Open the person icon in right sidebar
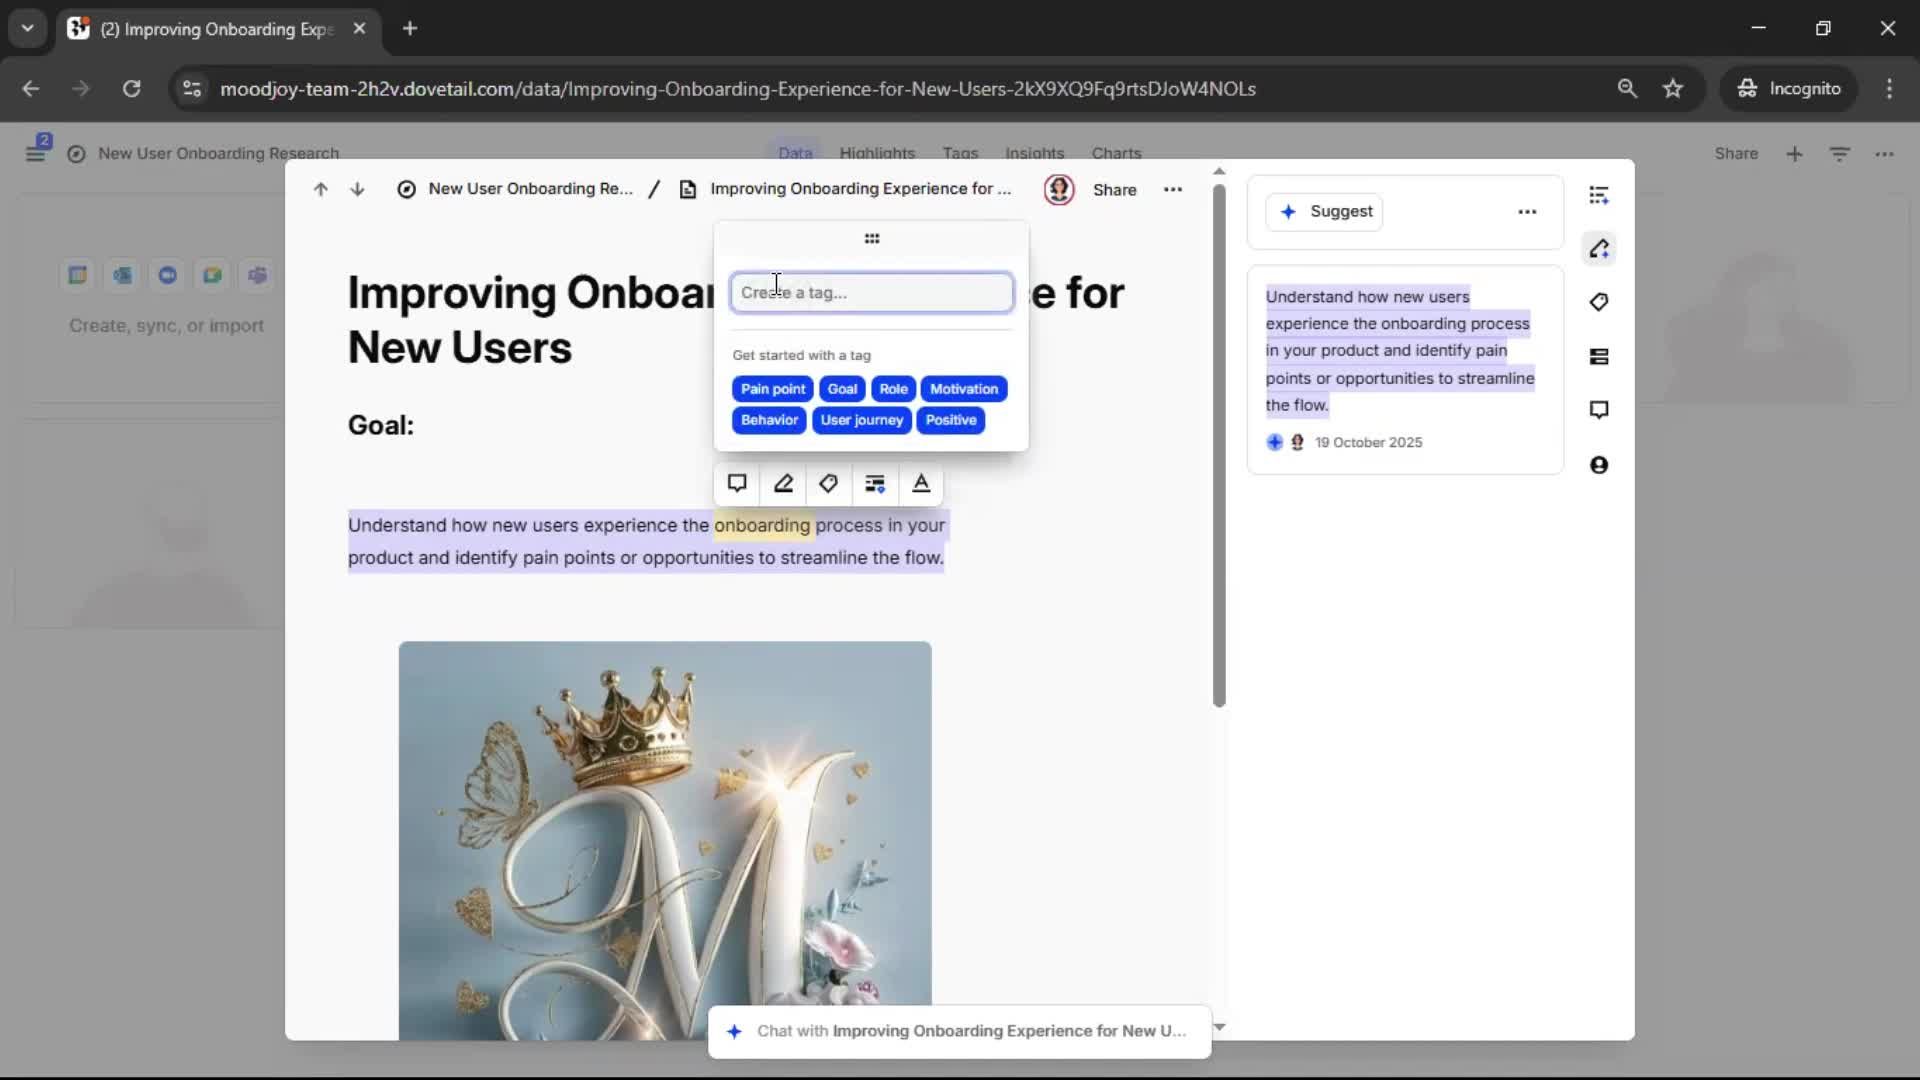This screenshot has height=1080, width=1920. (1599, 465)
